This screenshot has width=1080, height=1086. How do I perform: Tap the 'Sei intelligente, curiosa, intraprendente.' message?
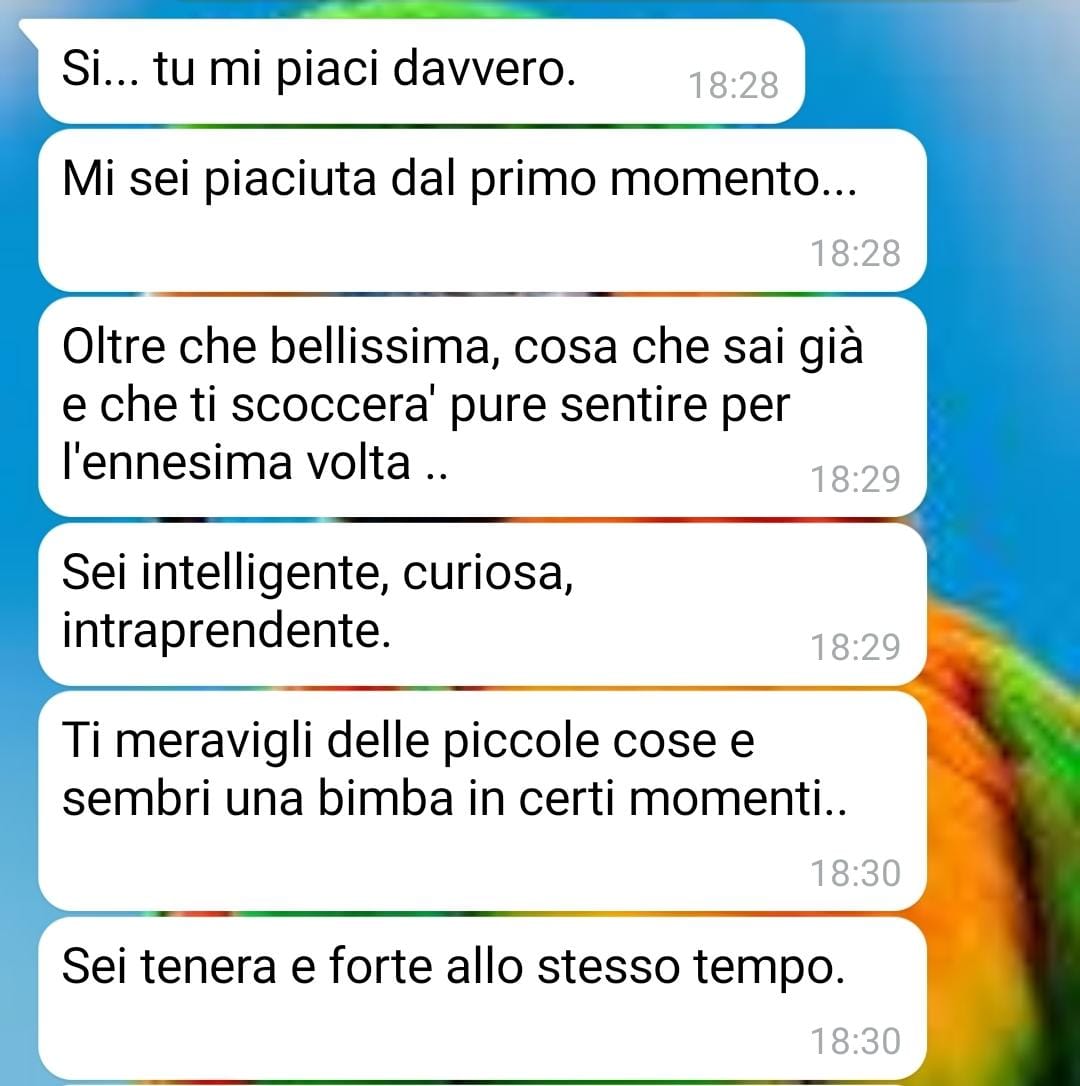[482, 604]
